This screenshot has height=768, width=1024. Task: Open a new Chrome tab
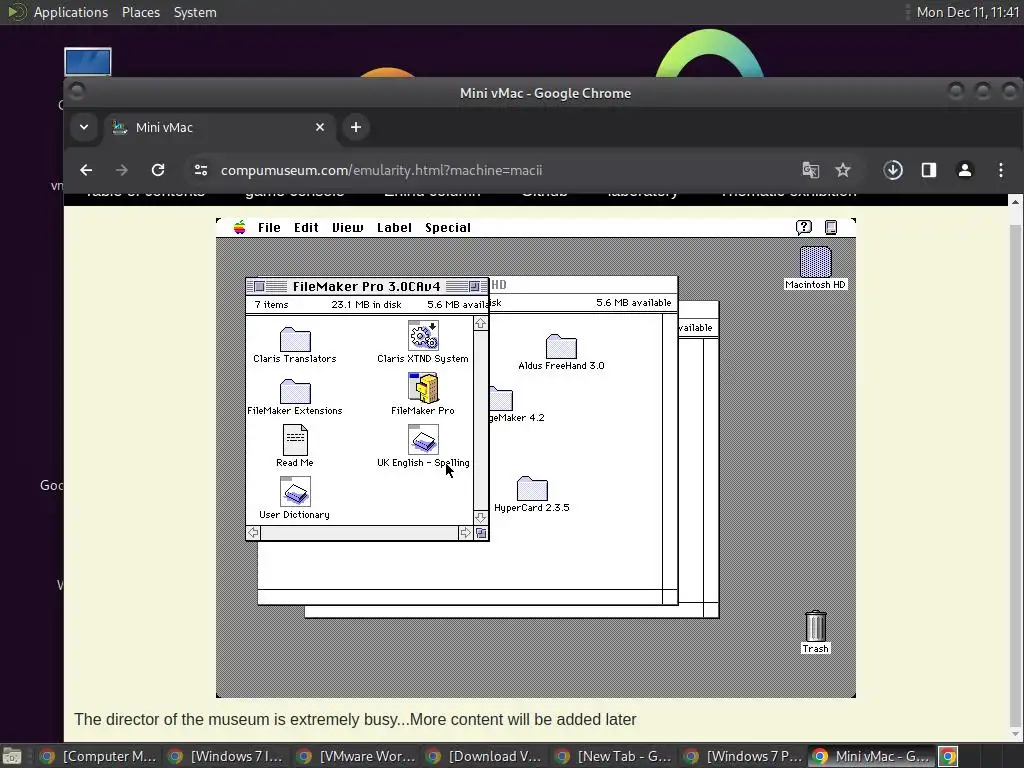[356, 127]
